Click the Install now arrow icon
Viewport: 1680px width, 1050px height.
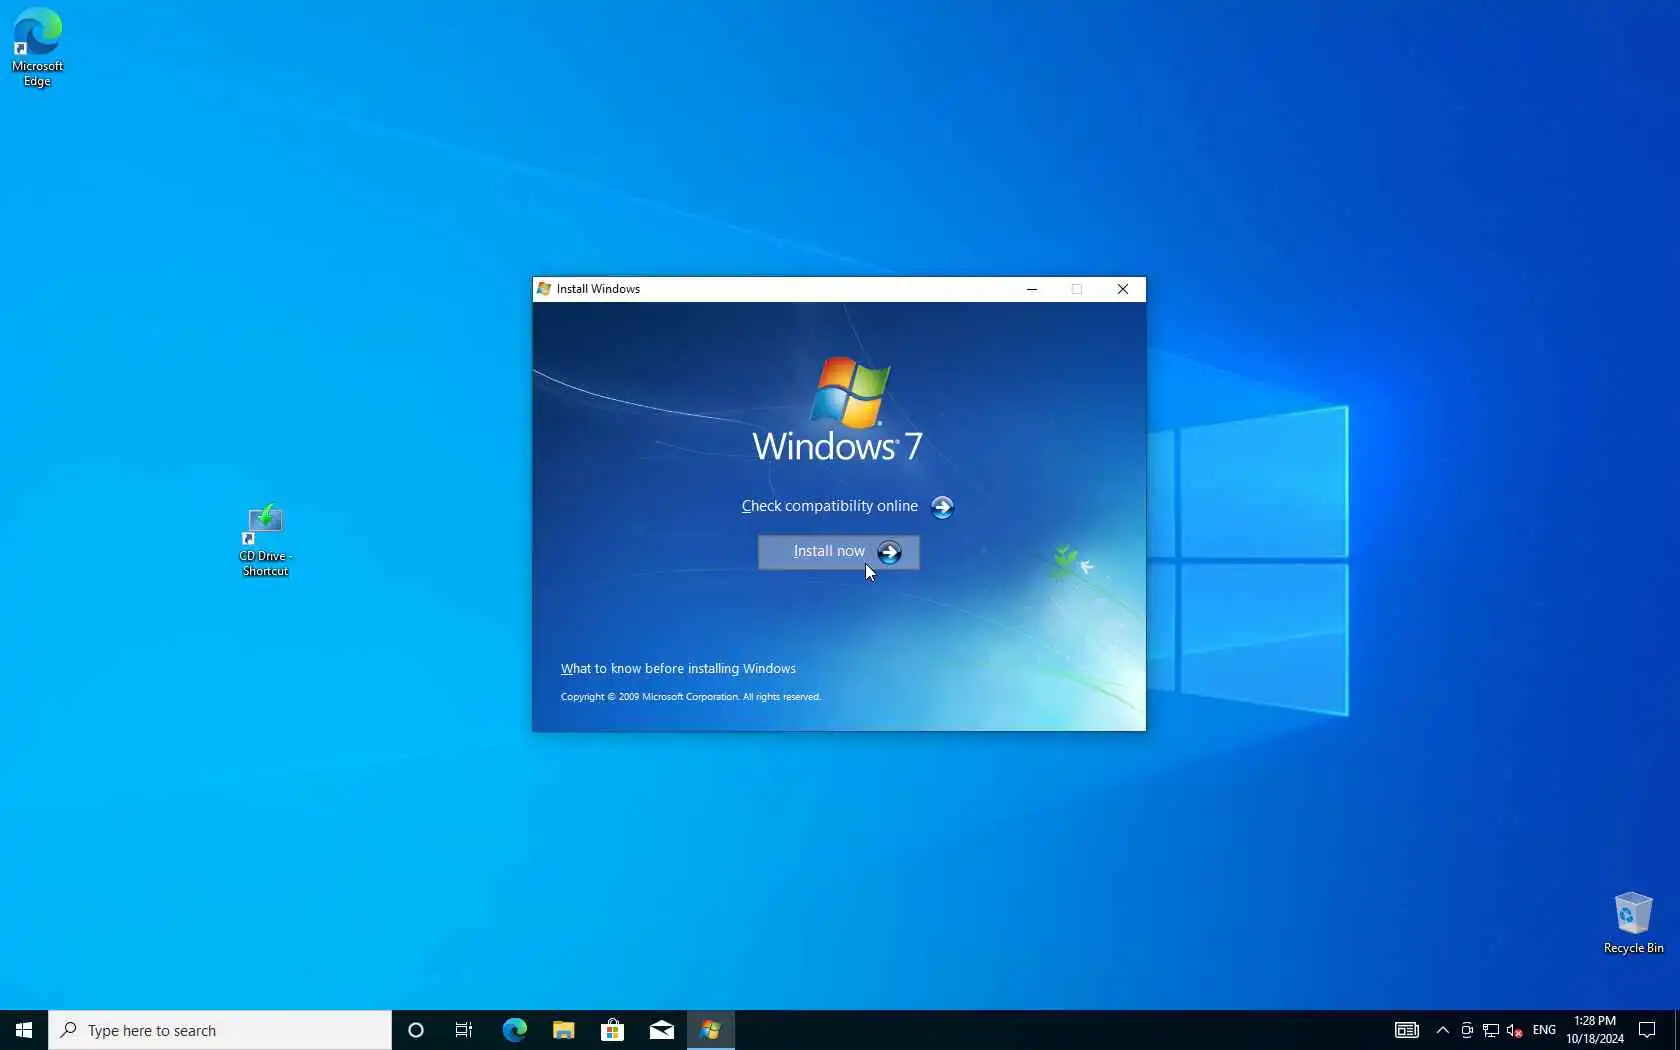pyautogui.click(x=889, y=552)
